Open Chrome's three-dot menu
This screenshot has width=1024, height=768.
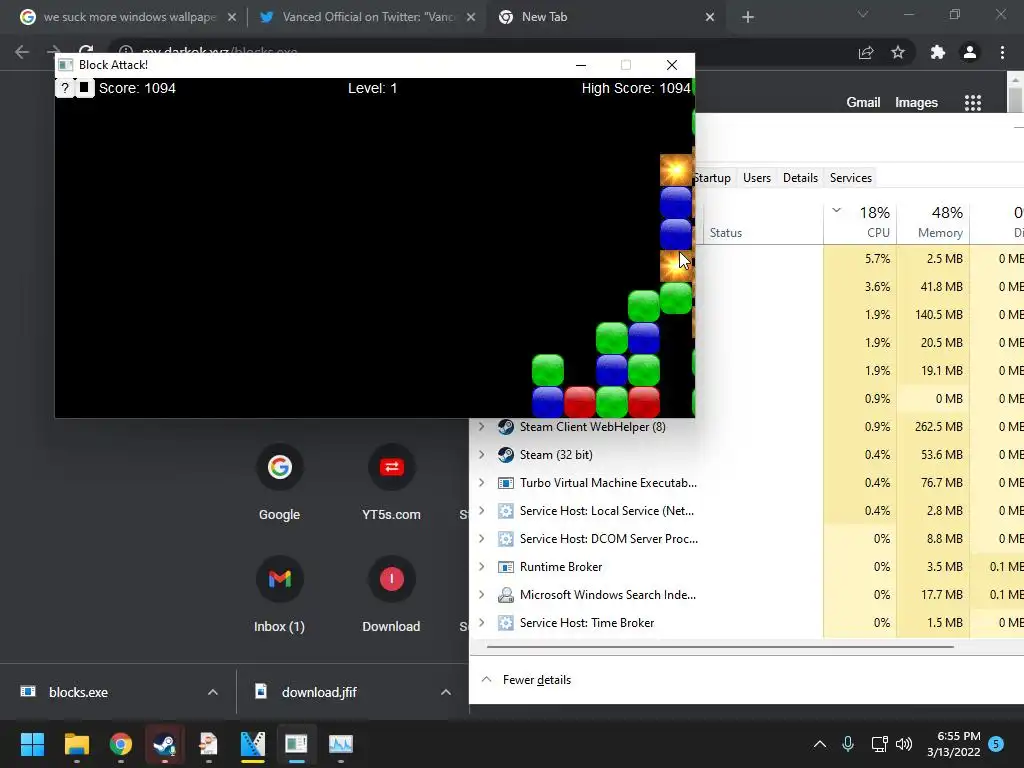tap(1002, 52)
